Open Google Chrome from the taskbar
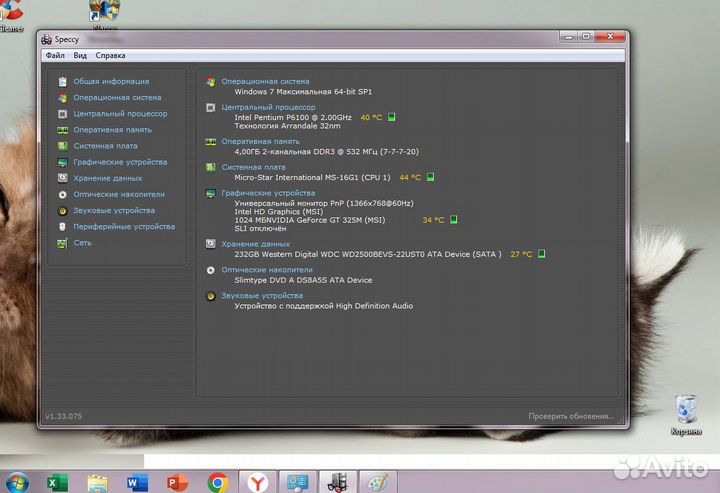The width and height of the screenshot is (720, 493). coord(218,482)
